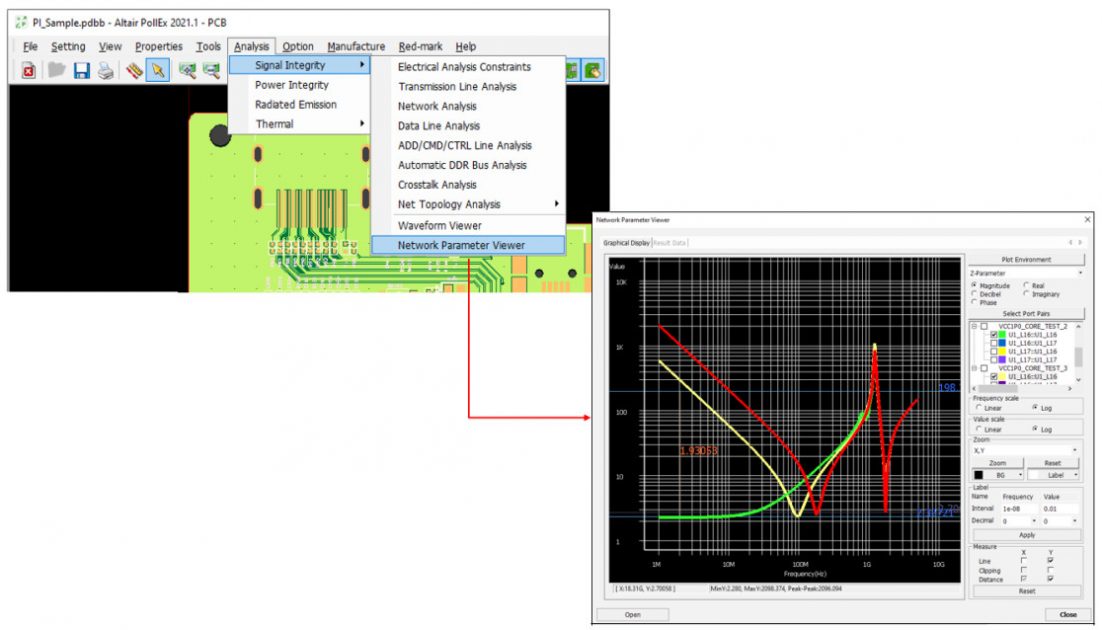
Task: Open Power Integrity from Analysis menu
Action: tap(291, 85)
